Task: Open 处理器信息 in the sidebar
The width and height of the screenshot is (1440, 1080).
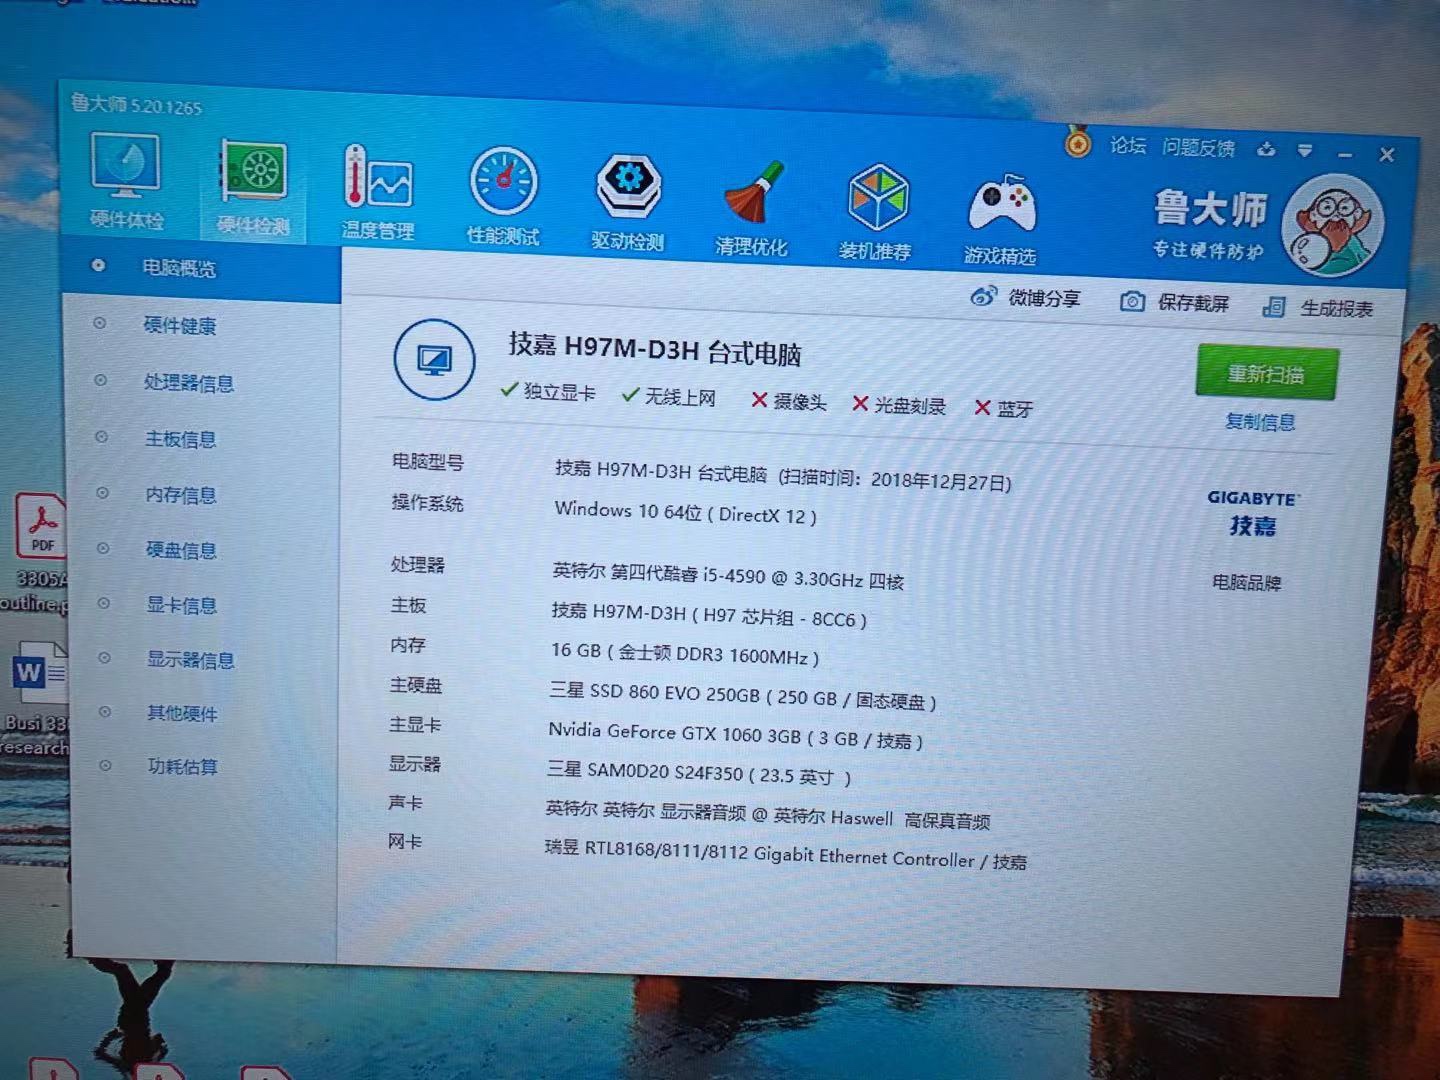Action: coord(189,382)
